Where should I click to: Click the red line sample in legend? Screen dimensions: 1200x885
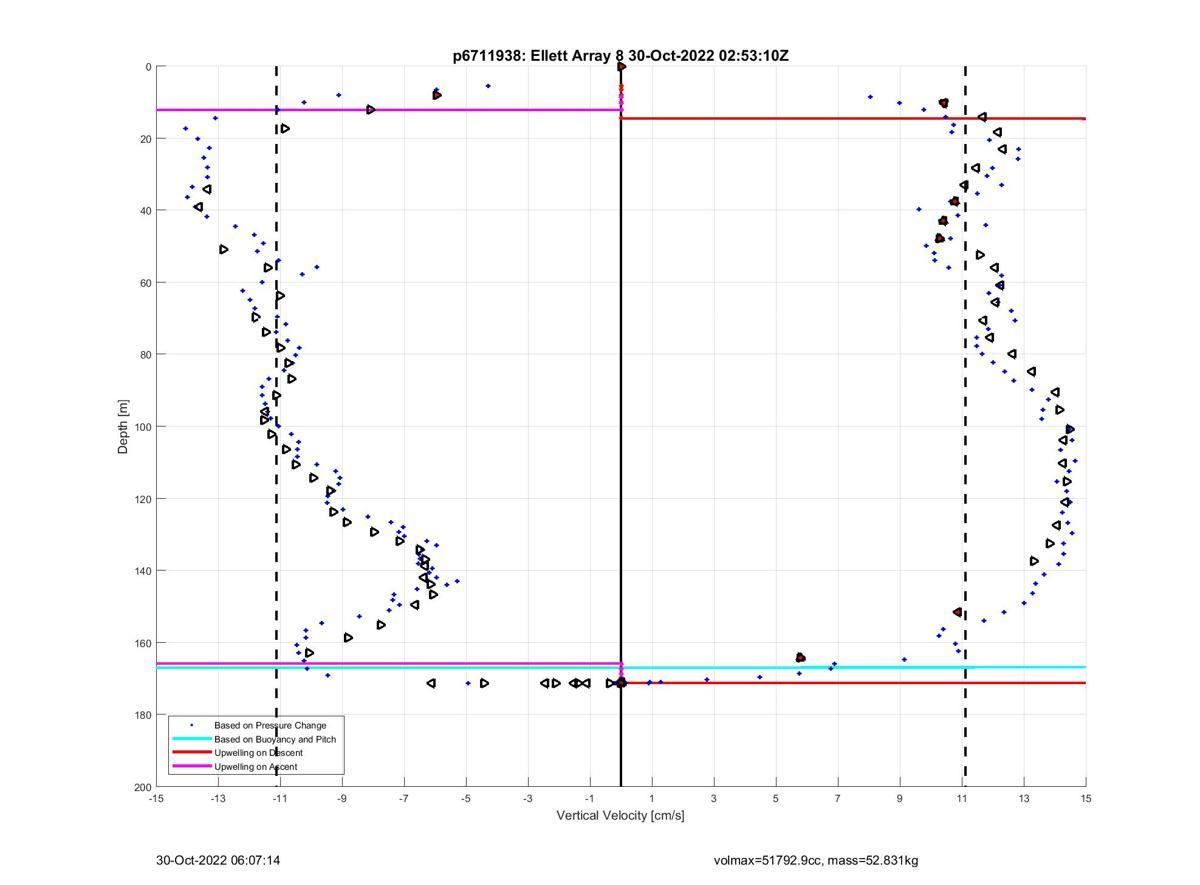pyautogui.click(x=191, y=753)
